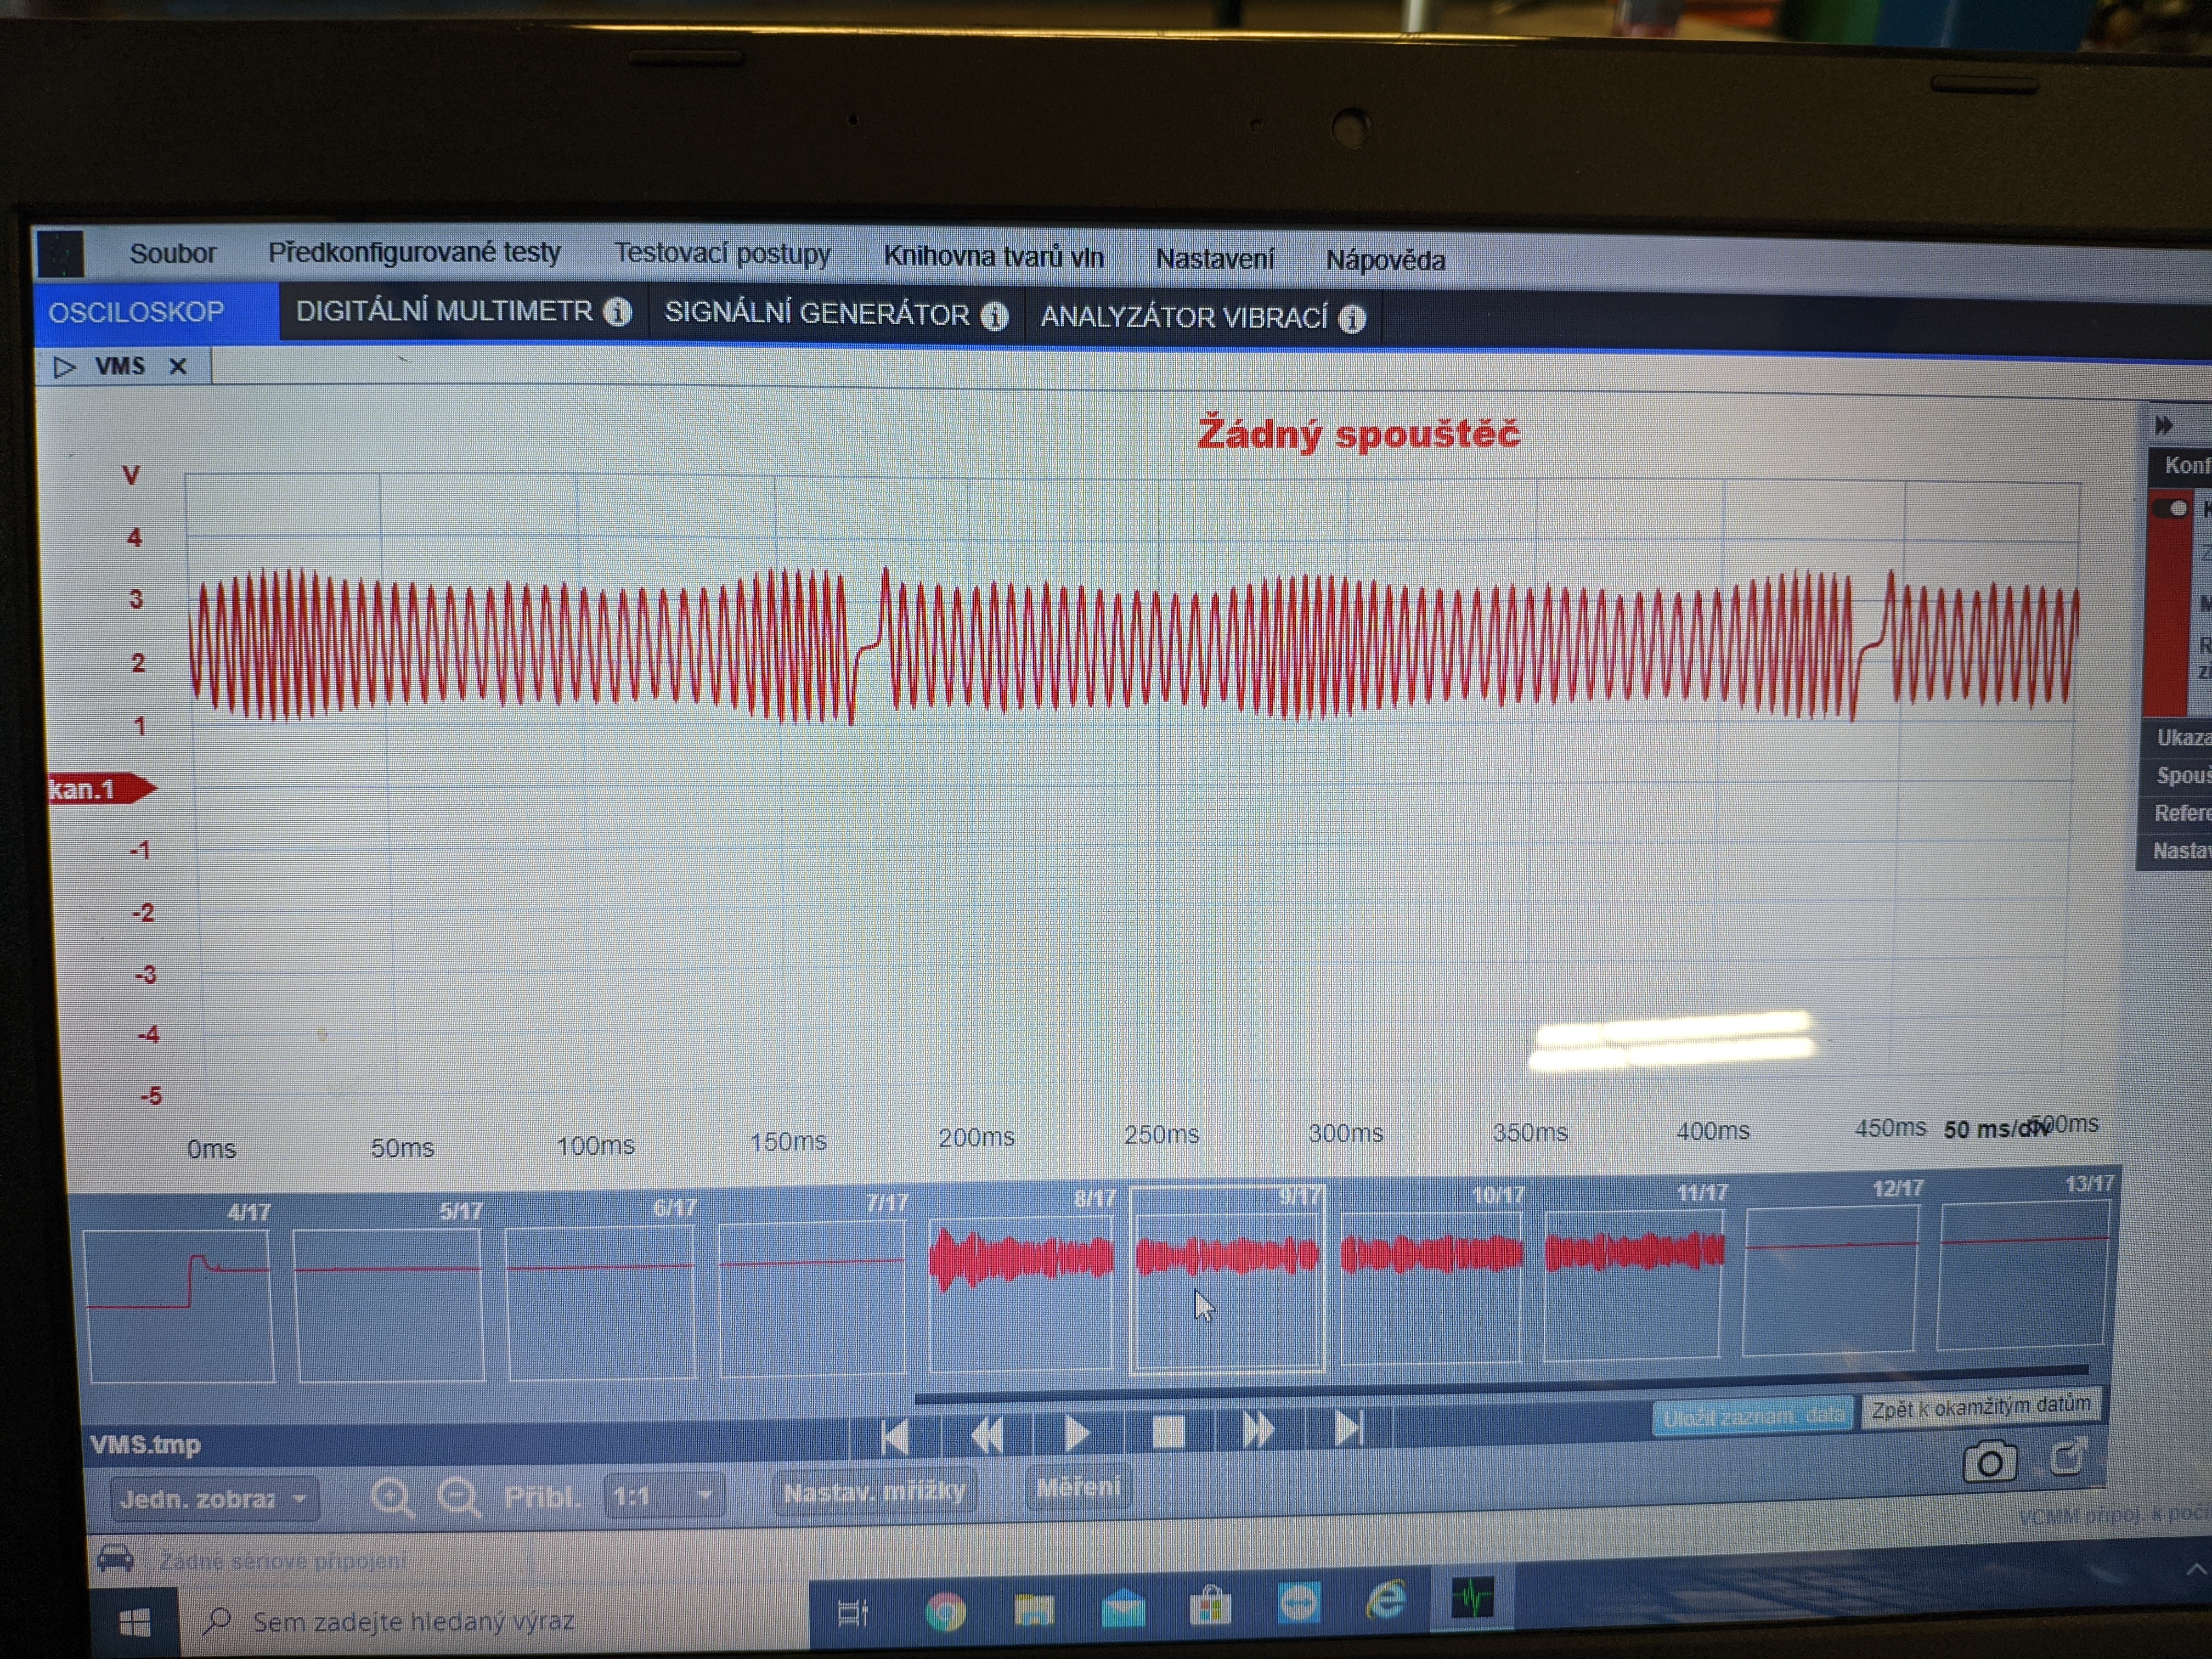Skip to last recorded frame
The height and width of the screenshot is (1659, 2212).
[x=1348, y=1428]
